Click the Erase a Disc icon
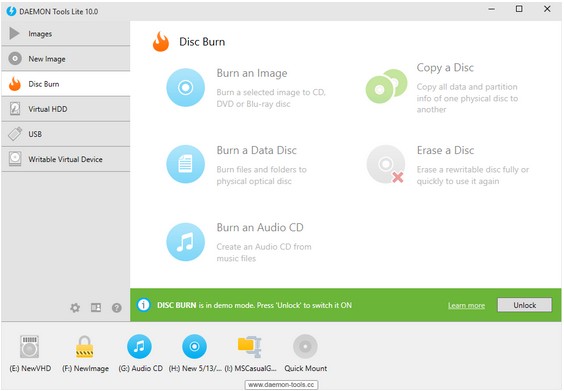The image size is (564, 391). (x=386, y=164)
